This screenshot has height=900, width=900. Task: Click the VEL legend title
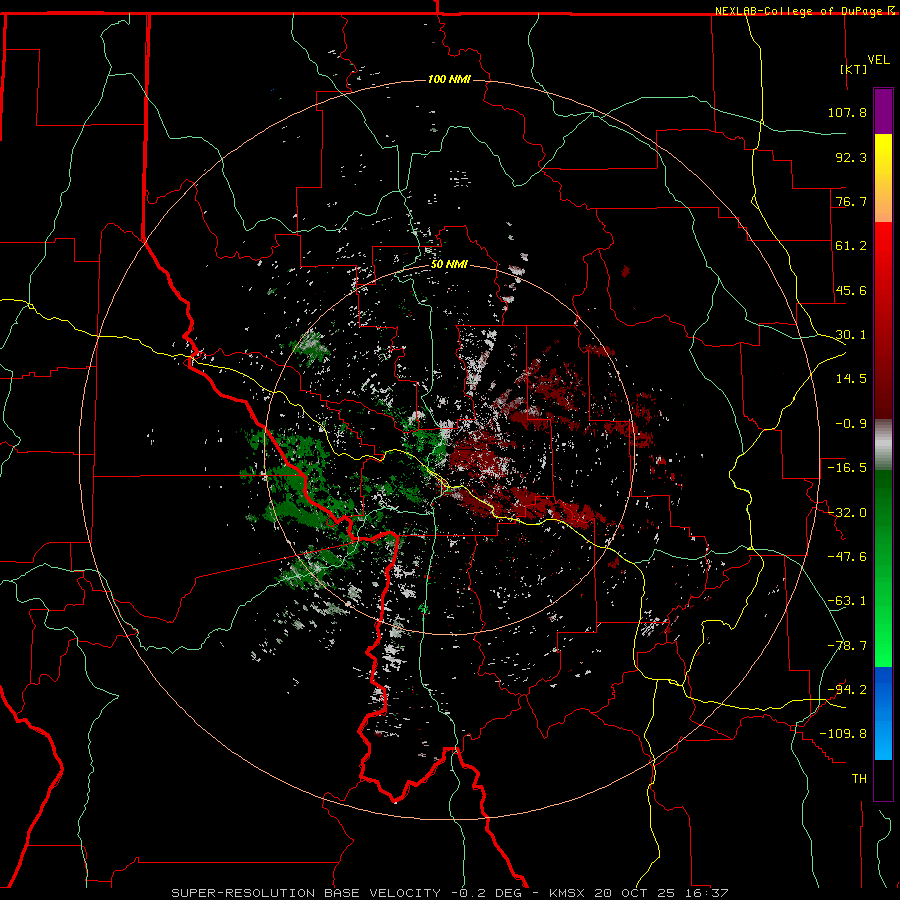pyautogui.click(x=878, y=60)
